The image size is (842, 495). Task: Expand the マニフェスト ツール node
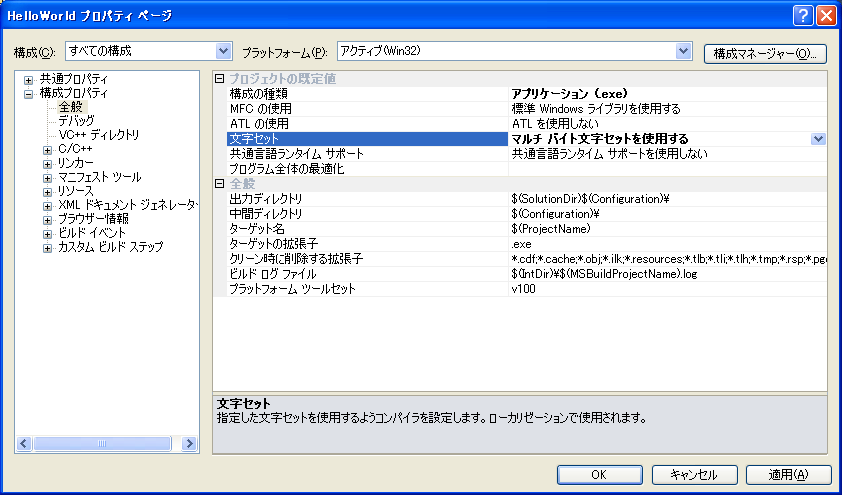48,177
